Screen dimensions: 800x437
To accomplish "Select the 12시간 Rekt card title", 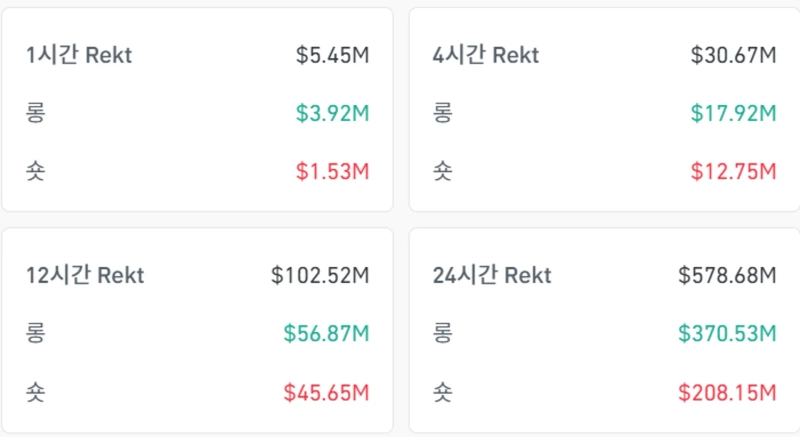I will point(85,275).
